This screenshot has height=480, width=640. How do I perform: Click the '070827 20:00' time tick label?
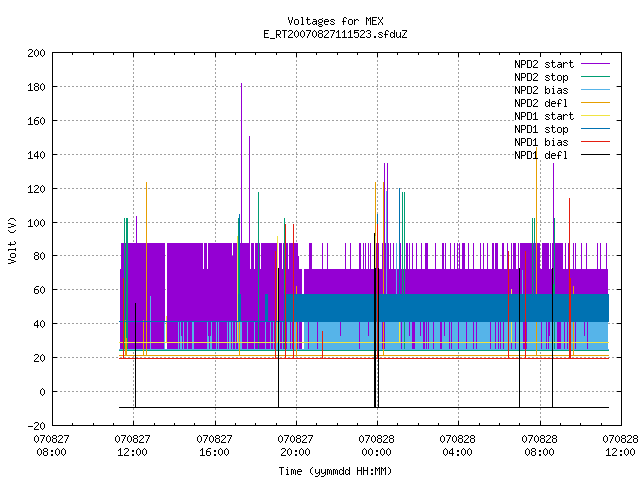(x=296, y=446)
